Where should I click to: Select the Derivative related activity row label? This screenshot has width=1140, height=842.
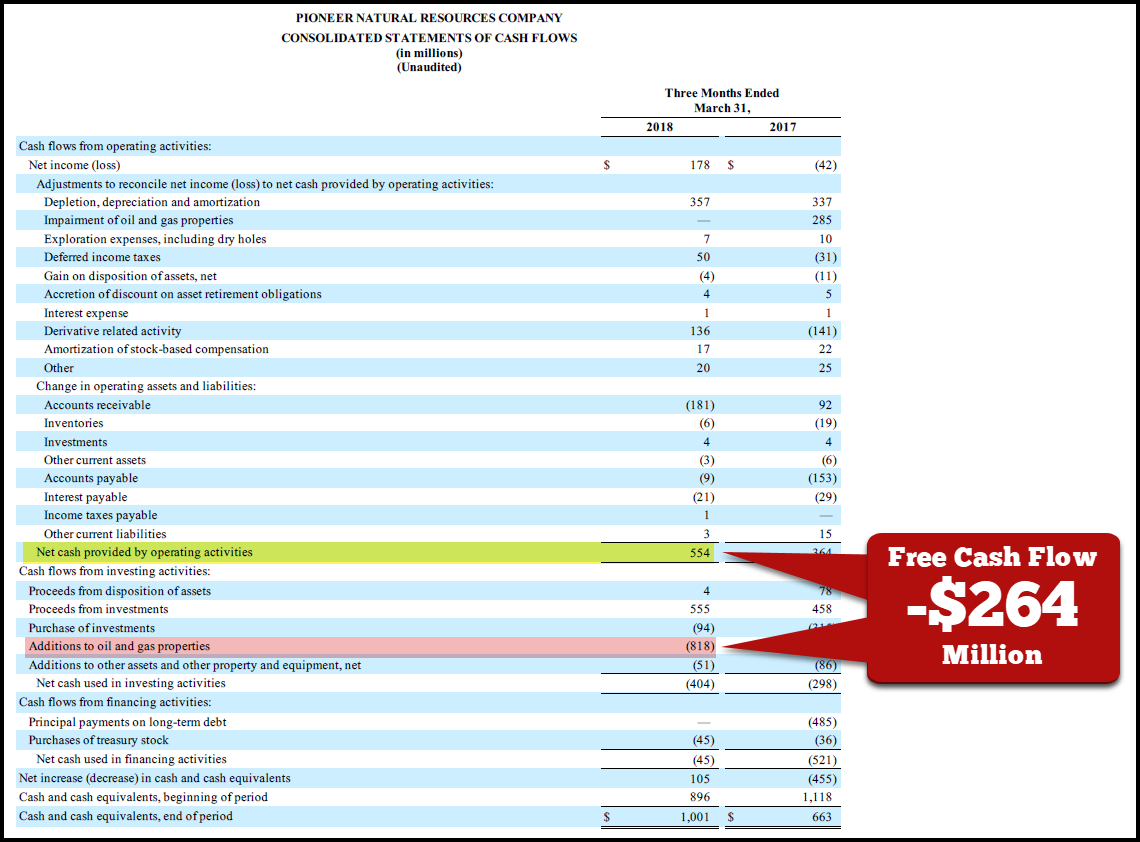pos(113,331)
